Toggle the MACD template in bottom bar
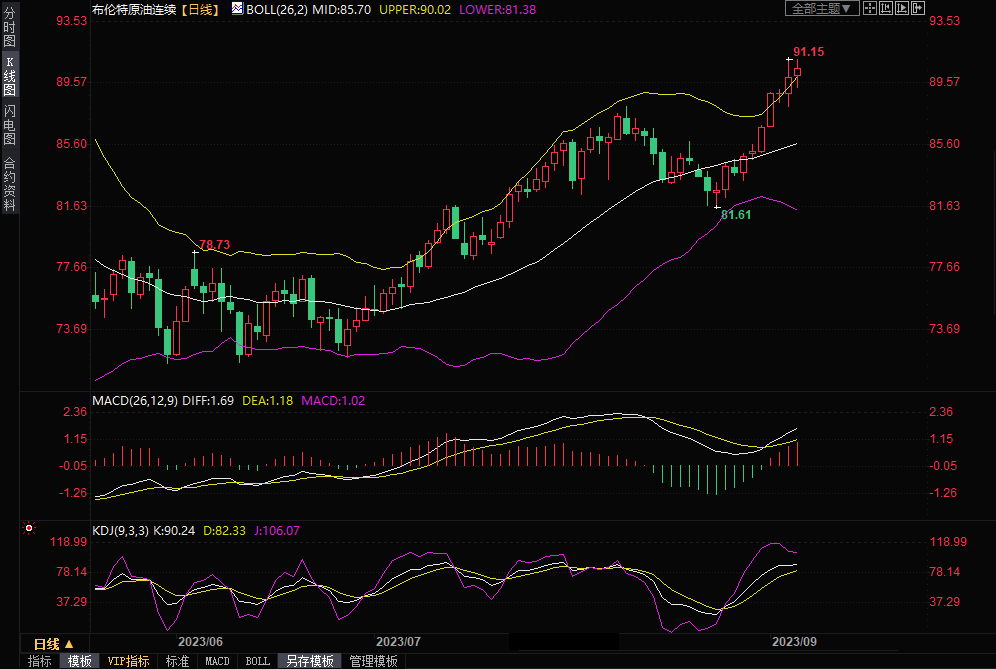The width and height of the screenshot is (996, 669). coord(217,661)
